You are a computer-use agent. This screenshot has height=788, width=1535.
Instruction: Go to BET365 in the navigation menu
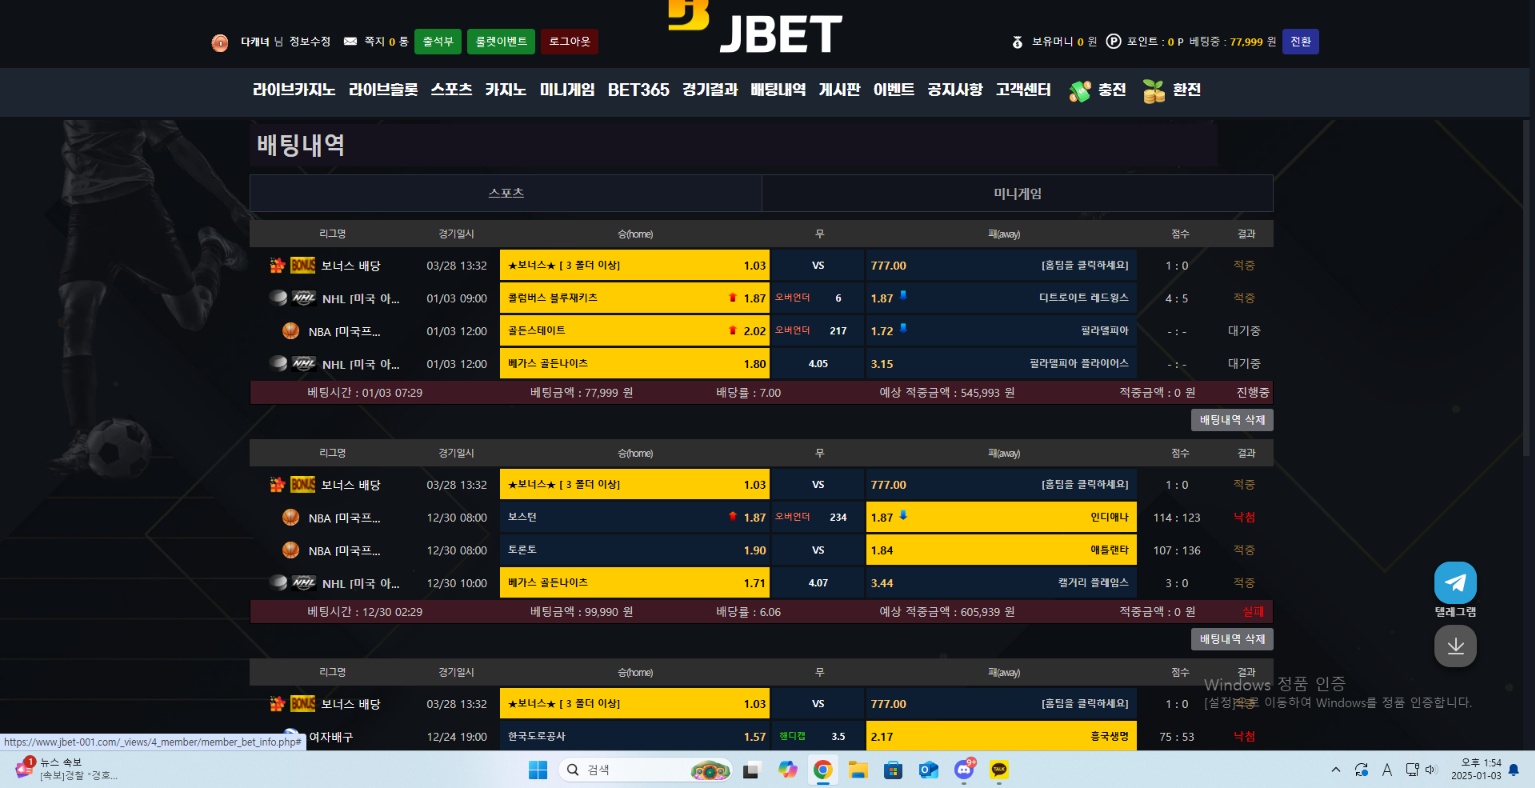pyautogui.click(x=638, y=90)
